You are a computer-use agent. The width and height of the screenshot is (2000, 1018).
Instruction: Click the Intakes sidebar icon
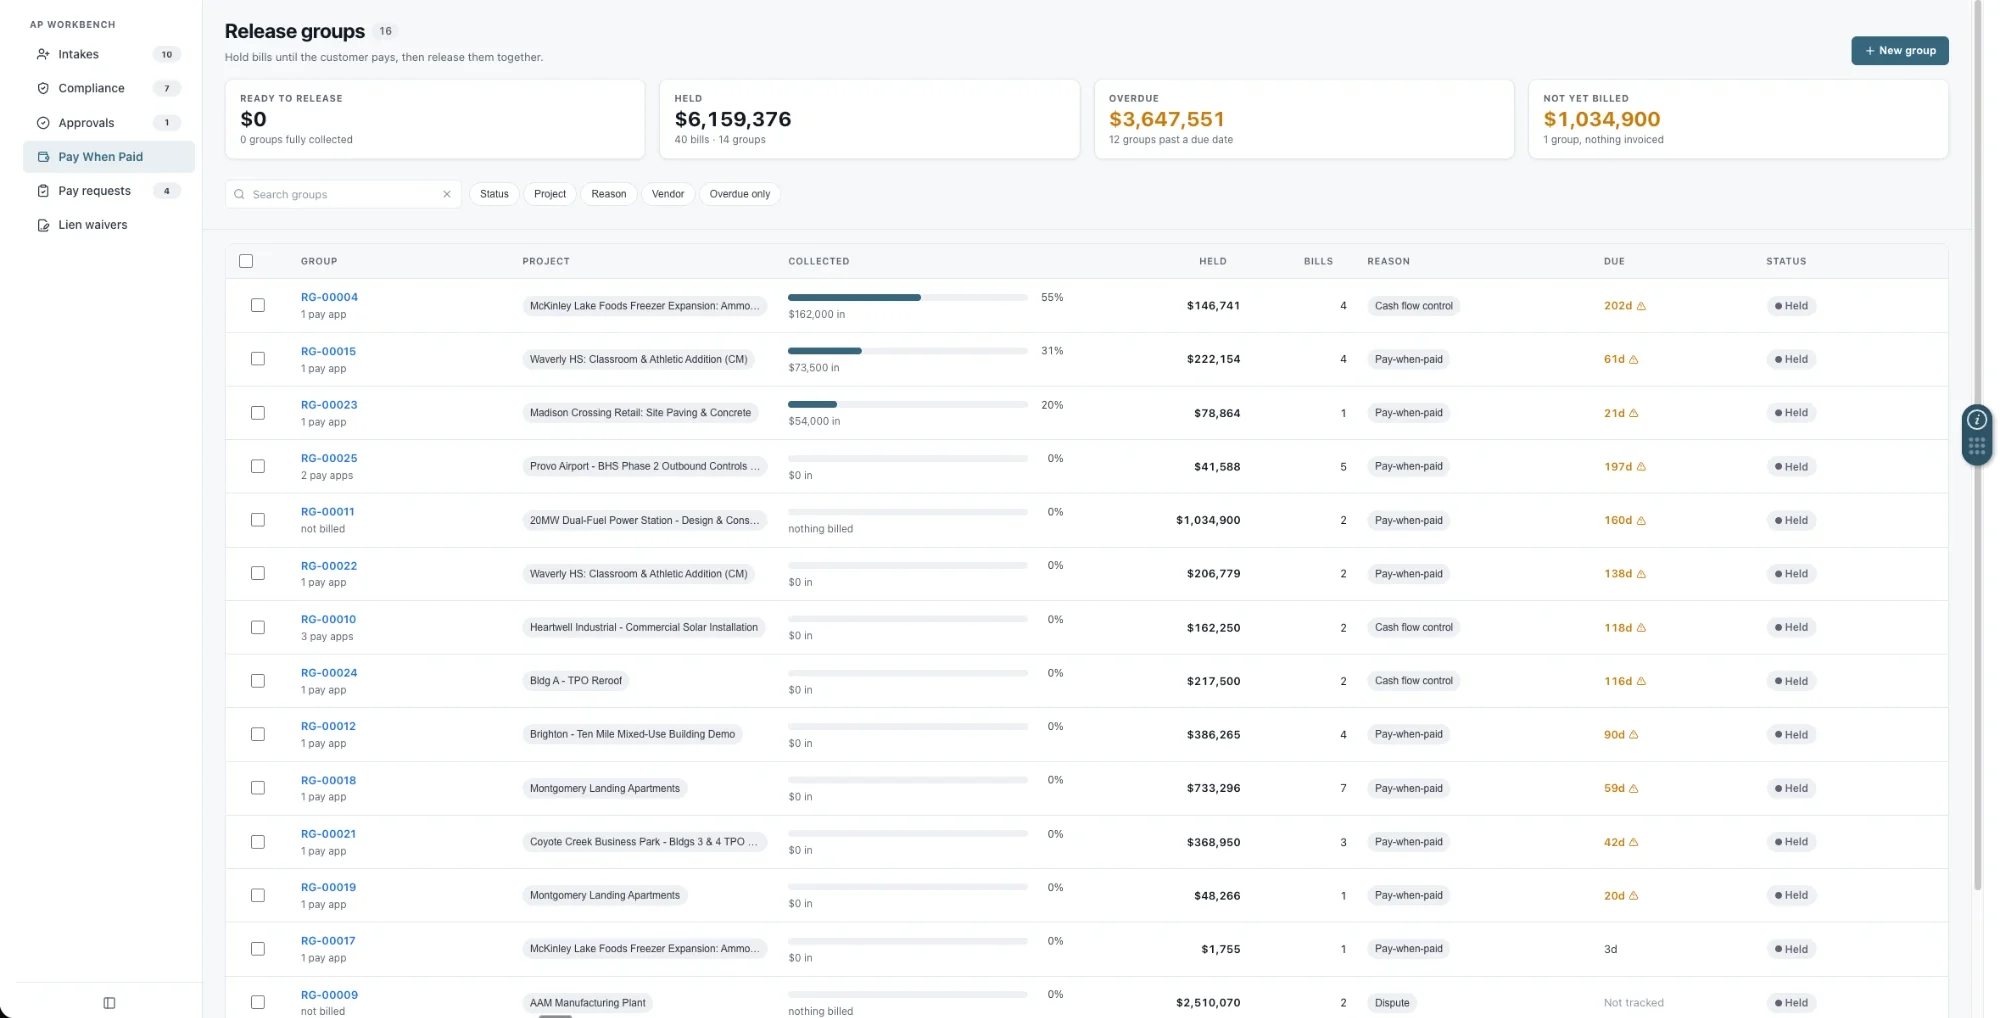coord(43,54)
